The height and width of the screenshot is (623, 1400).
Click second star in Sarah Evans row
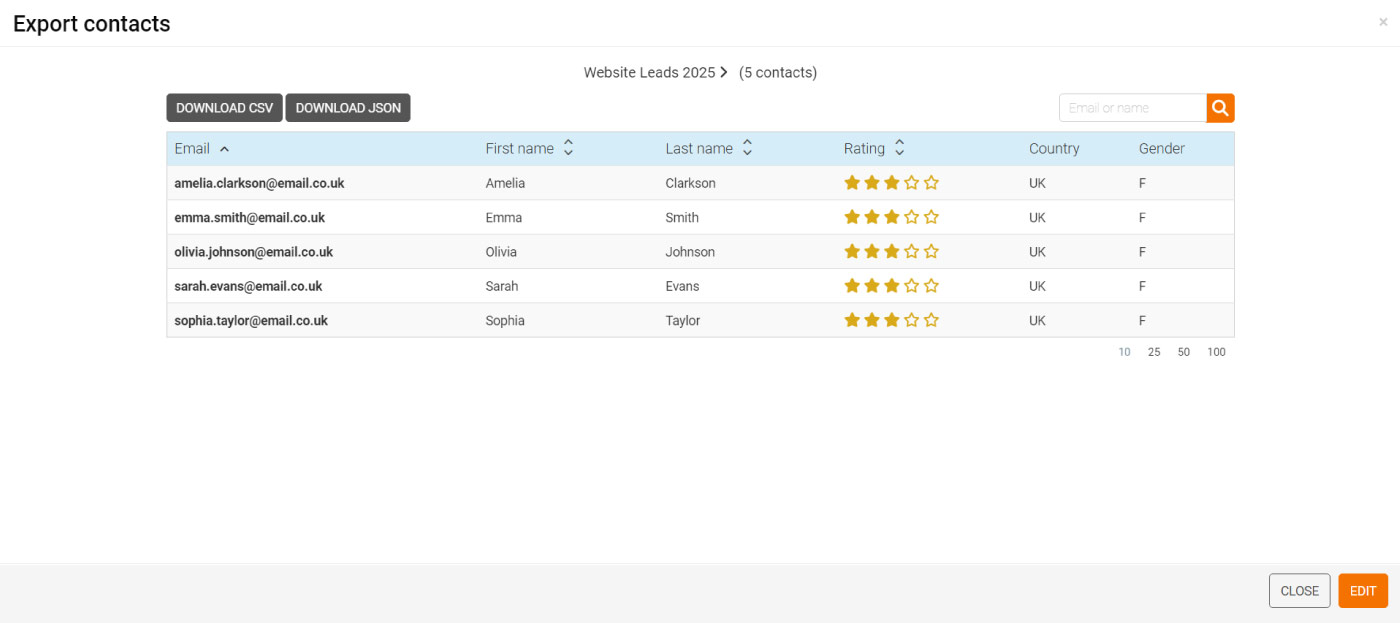tap(872, 286)
